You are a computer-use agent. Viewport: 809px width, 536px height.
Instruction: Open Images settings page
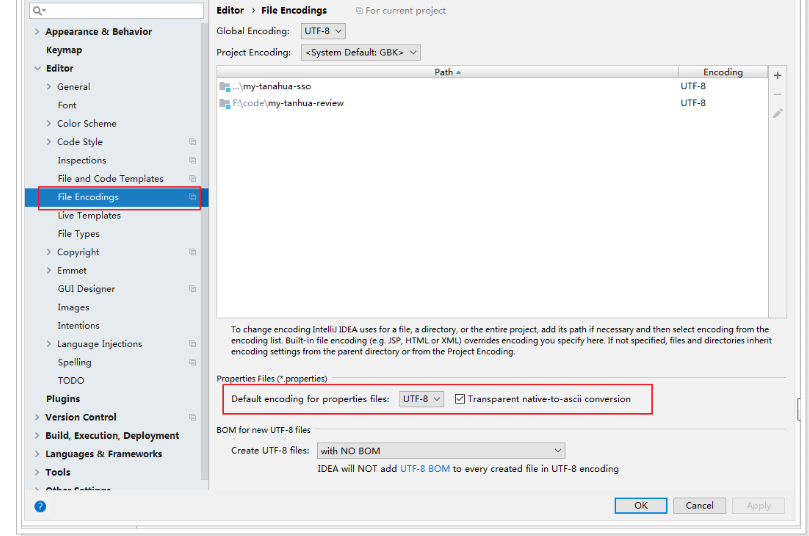(73, 307)
